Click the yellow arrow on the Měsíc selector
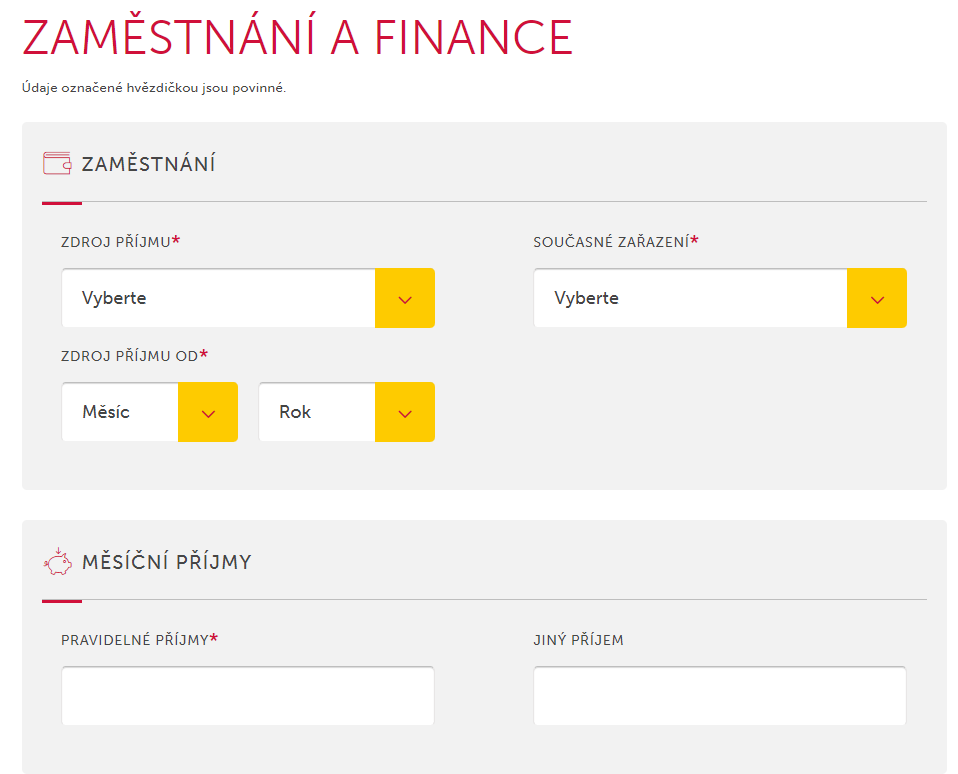The width and height of the screenshot is (958, 774). pos(207,411)
